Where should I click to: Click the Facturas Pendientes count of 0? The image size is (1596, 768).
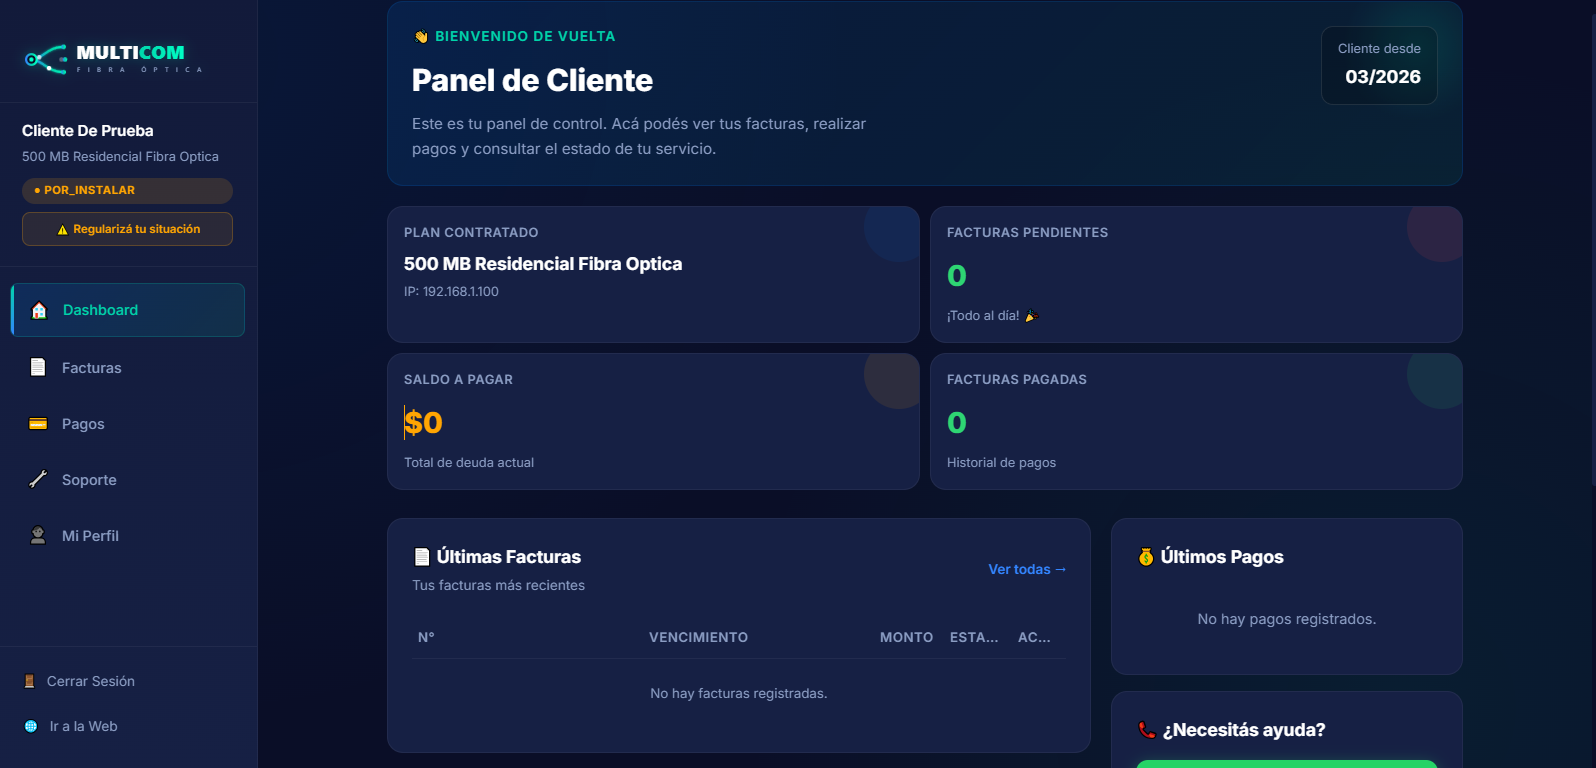pos(957,275)
